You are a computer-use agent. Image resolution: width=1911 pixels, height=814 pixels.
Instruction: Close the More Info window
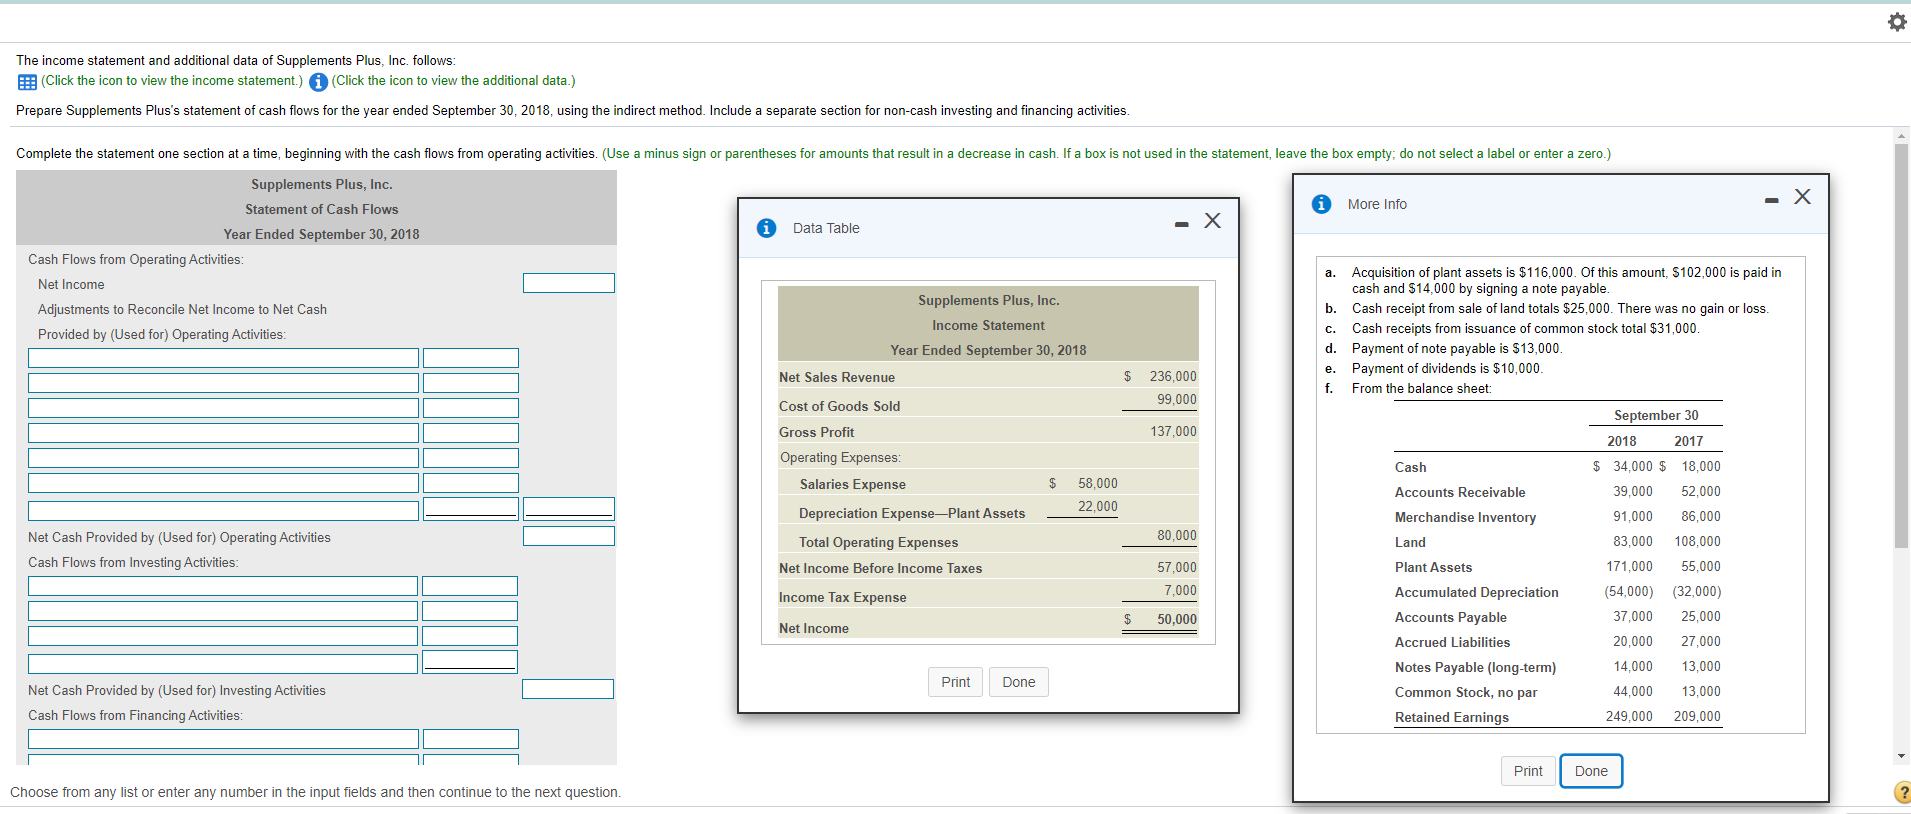click(x=1802, y=197)
